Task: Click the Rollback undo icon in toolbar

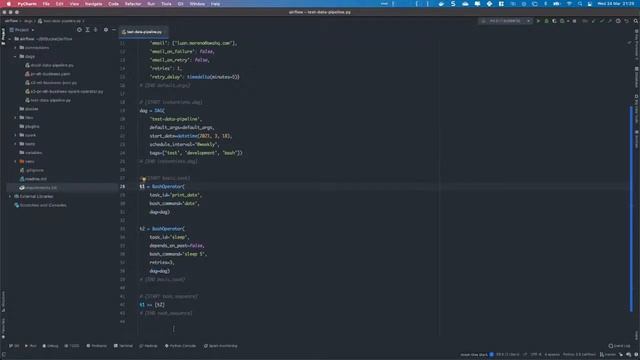Action: click(627, 21)
